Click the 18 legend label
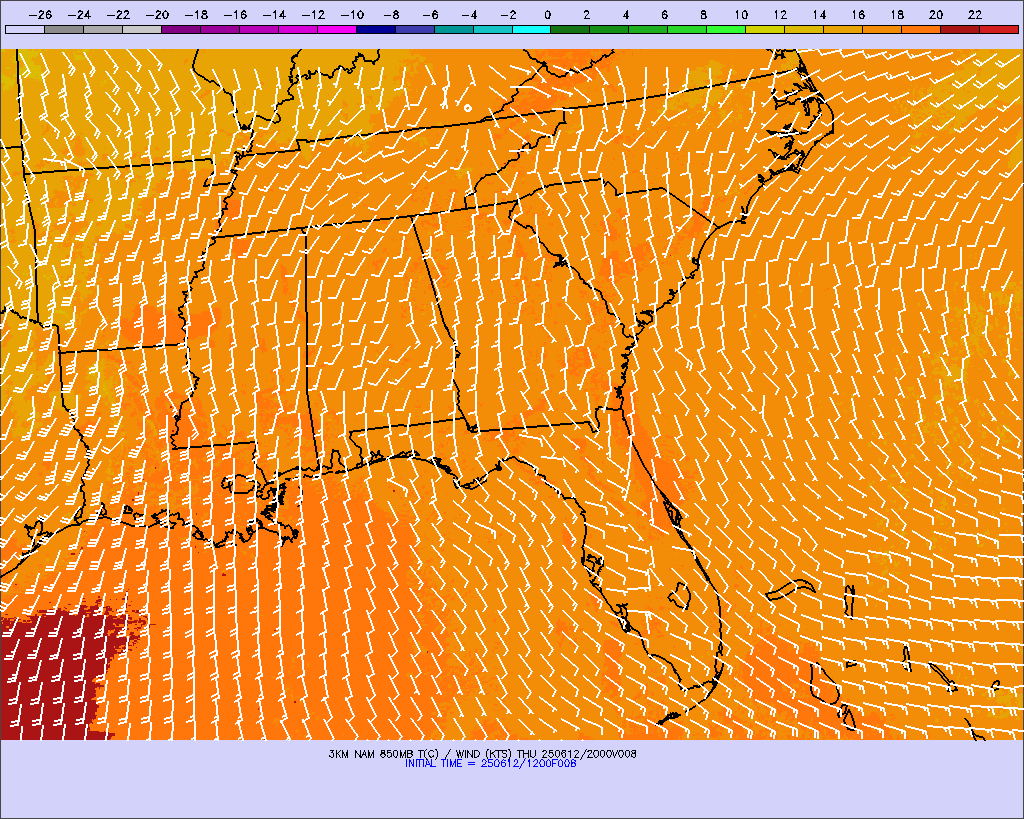Viewport: 1024px width, 819px height. 897,15
